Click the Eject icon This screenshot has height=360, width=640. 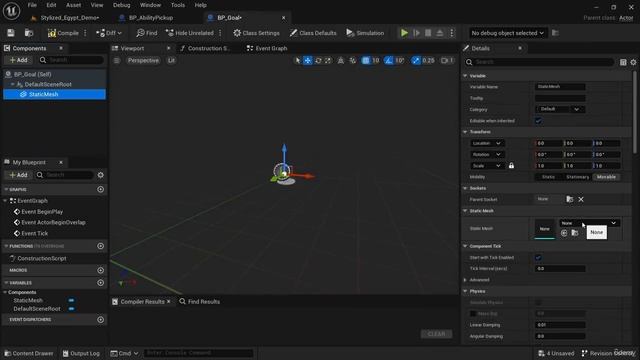point(440,33)
